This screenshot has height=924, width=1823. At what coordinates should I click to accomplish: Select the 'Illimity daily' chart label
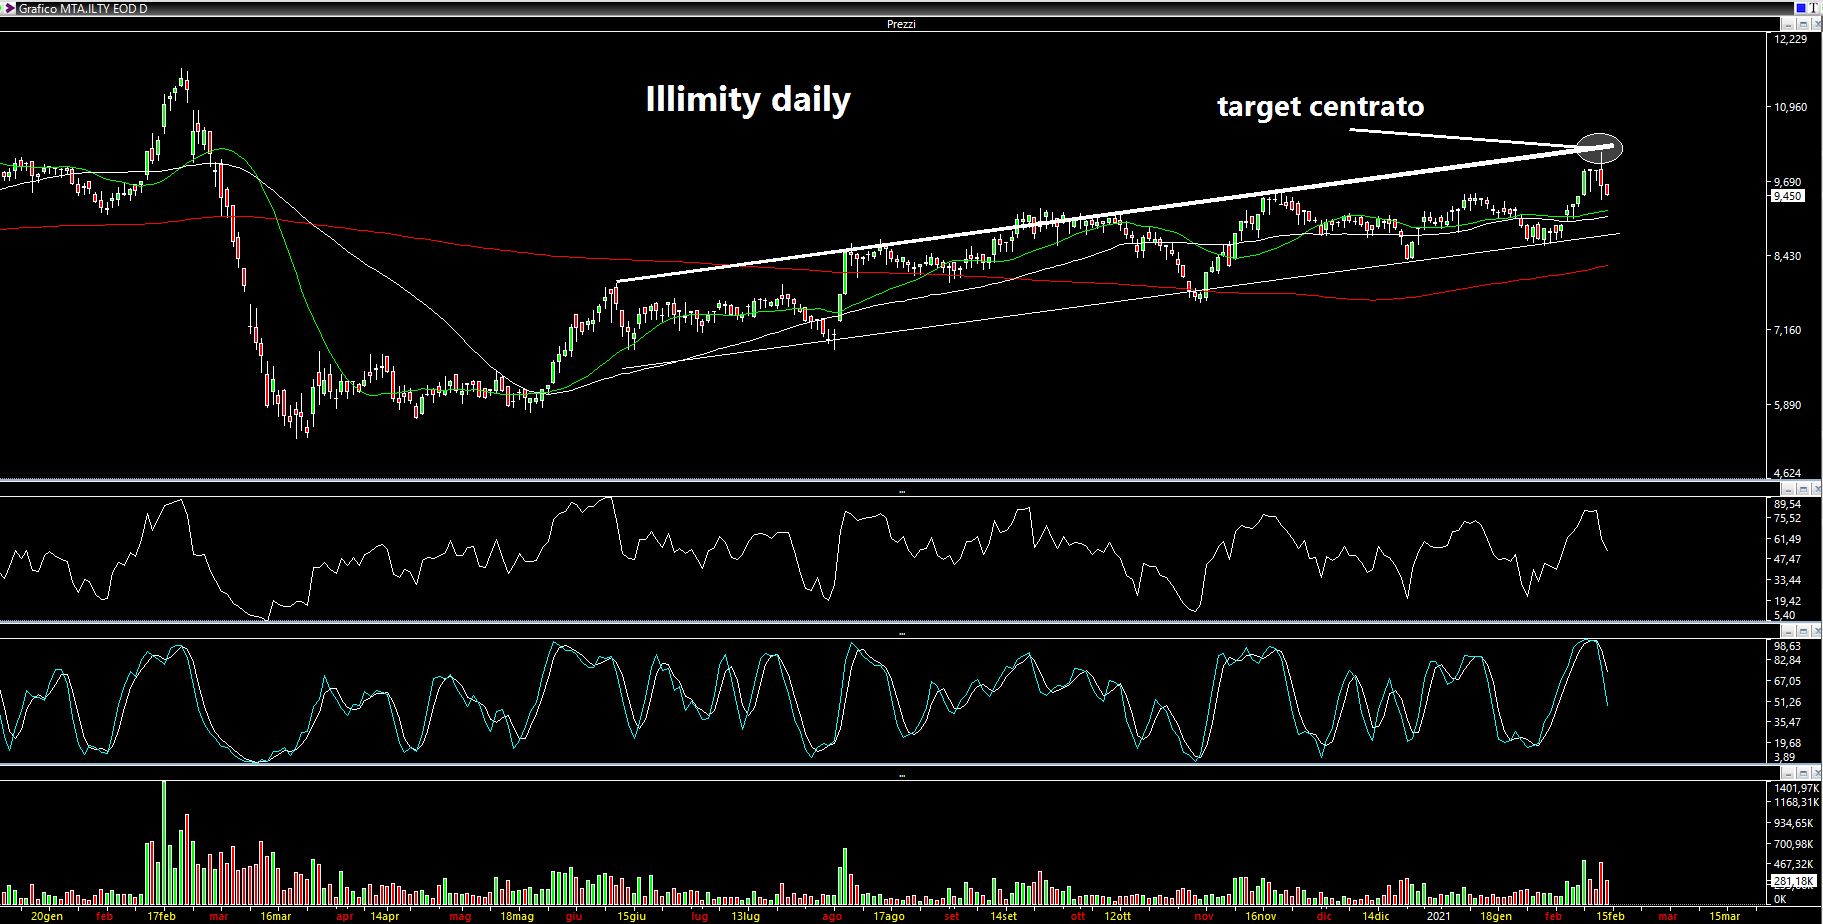tap(748, 100)
